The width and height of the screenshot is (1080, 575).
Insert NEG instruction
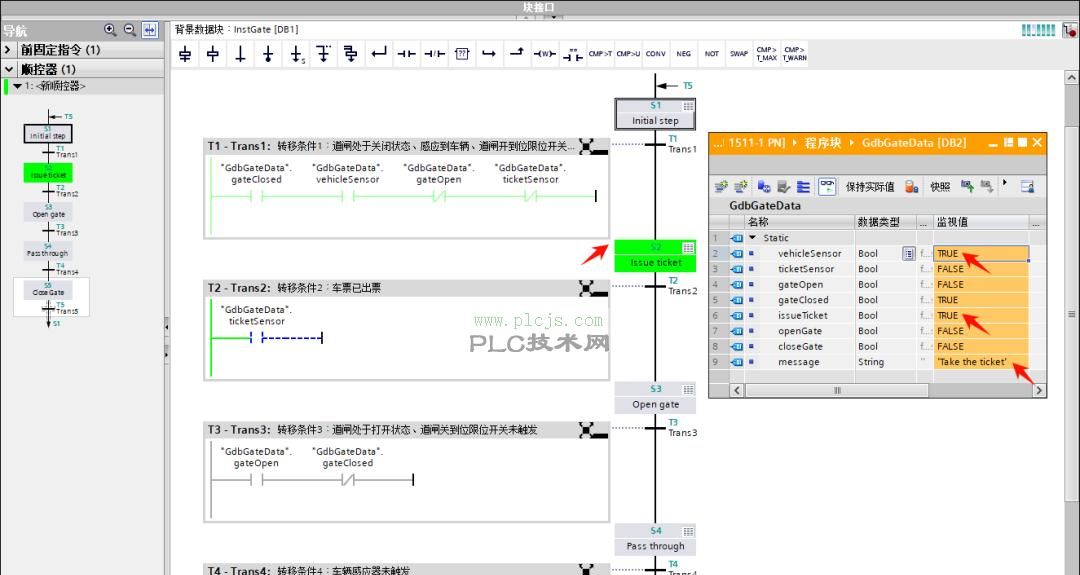(683, 54)
